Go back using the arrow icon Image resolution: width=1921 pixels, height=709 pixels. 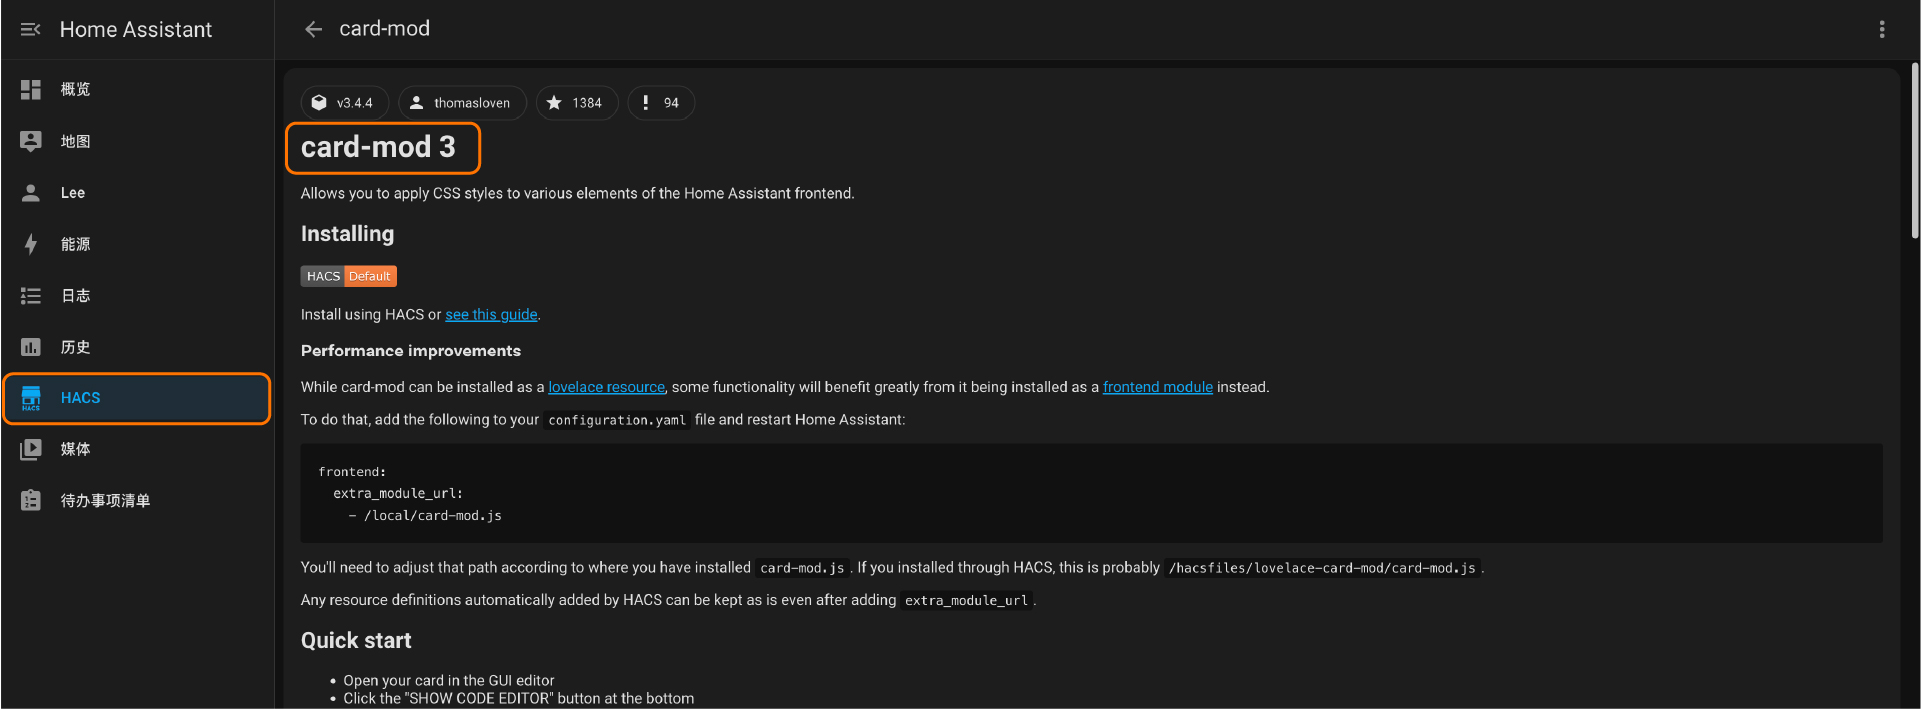coord(313,29)
